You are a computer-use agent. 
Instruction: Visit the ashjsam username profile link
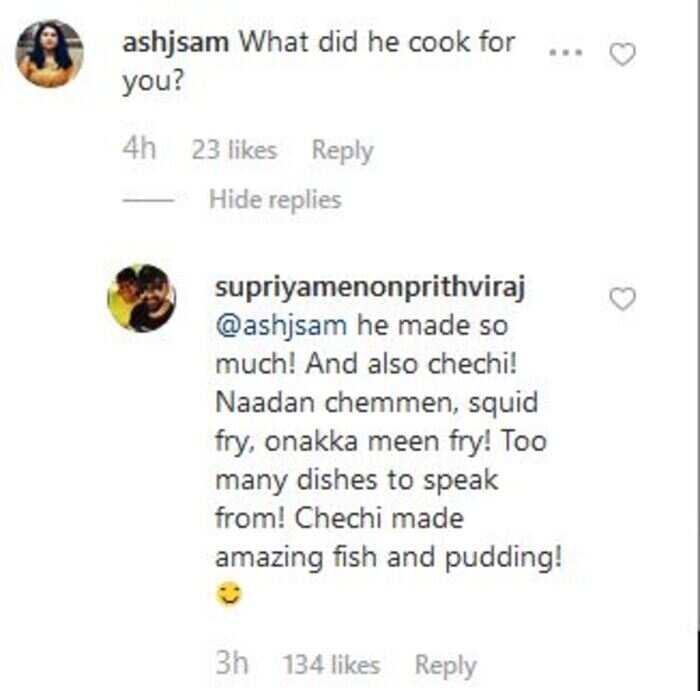pos(175,43)
